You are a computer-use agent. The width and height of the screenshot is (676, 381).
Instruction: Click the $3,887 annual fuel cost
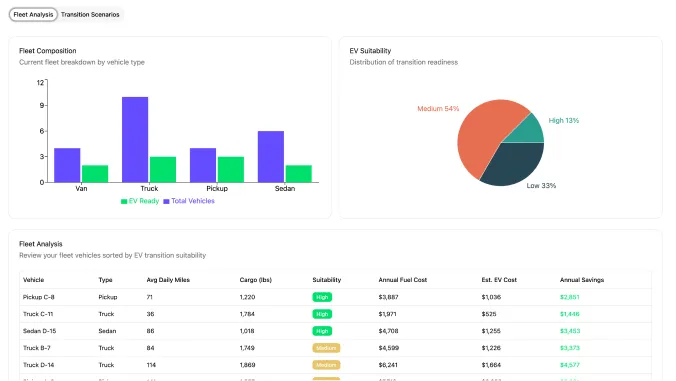click(388, 297)
